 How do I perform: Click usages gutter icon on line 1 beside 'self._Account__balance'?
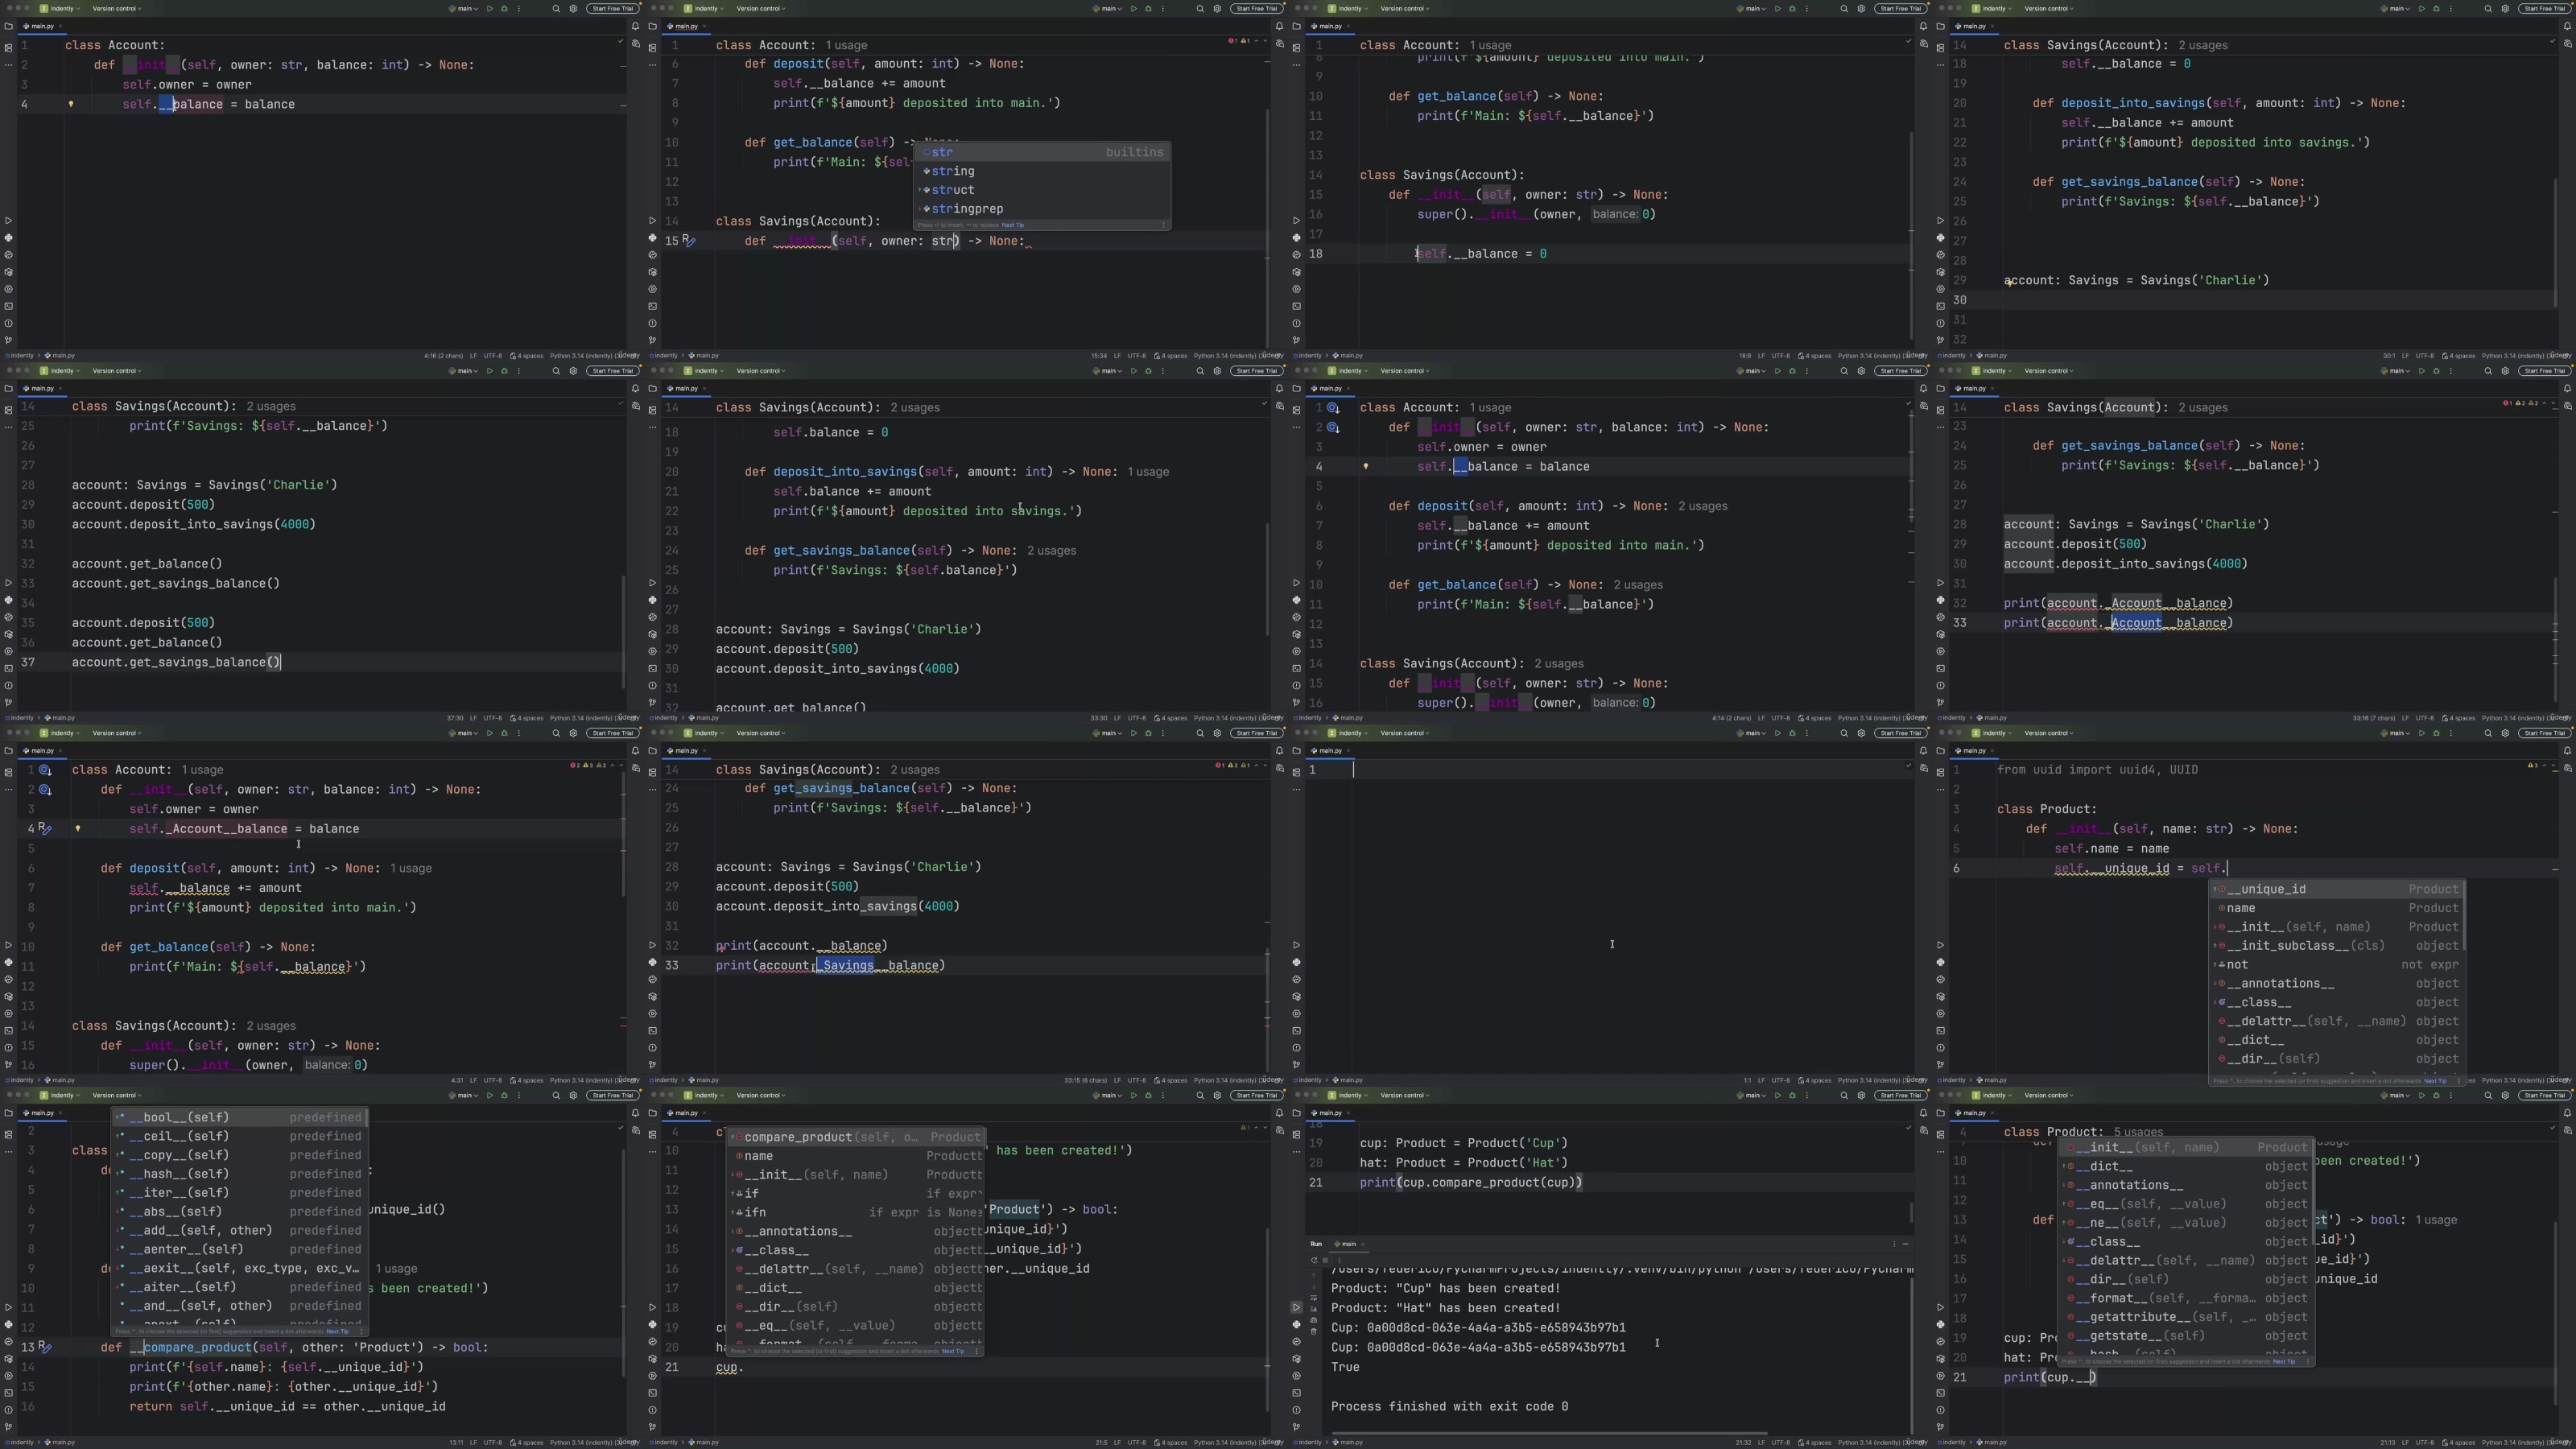(x=45, y=770)
